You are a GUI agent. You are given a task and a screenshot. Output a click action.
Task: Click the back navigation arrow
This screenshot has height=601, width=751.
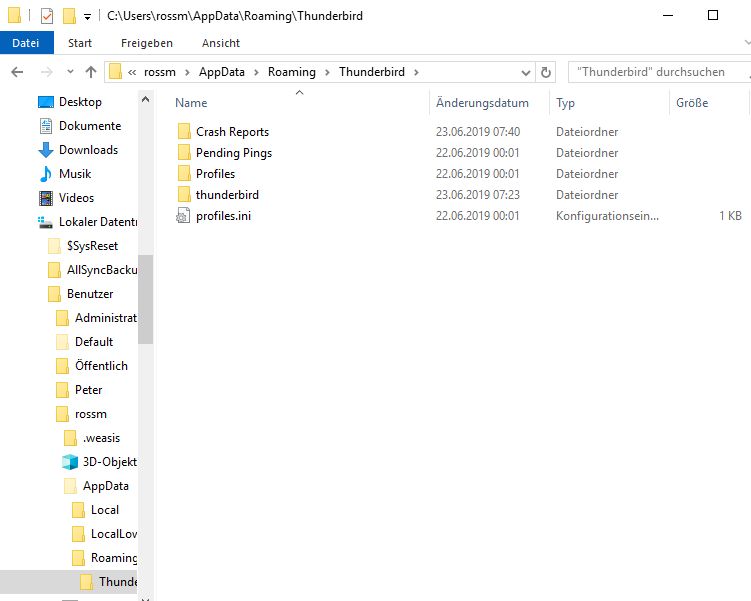click(x=17, y=72)
